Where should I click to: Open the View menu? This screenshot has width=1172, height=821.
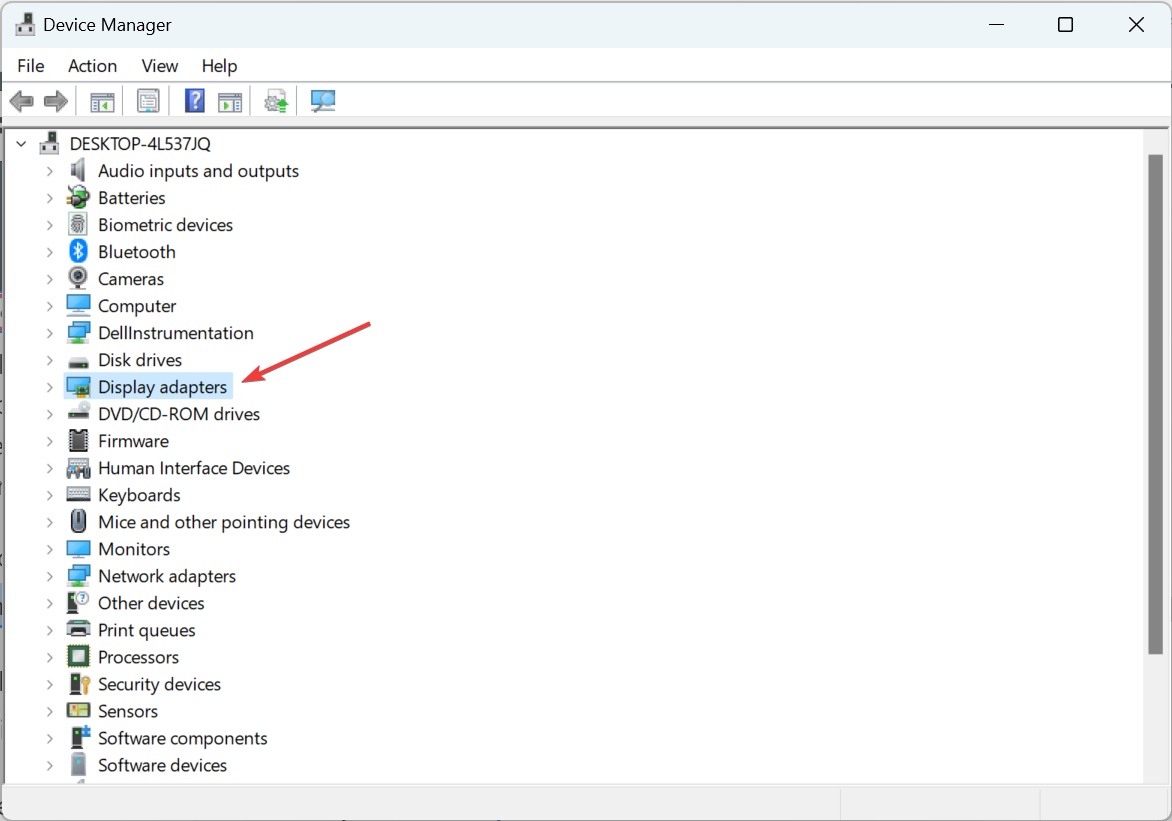[x=160, y=66]
